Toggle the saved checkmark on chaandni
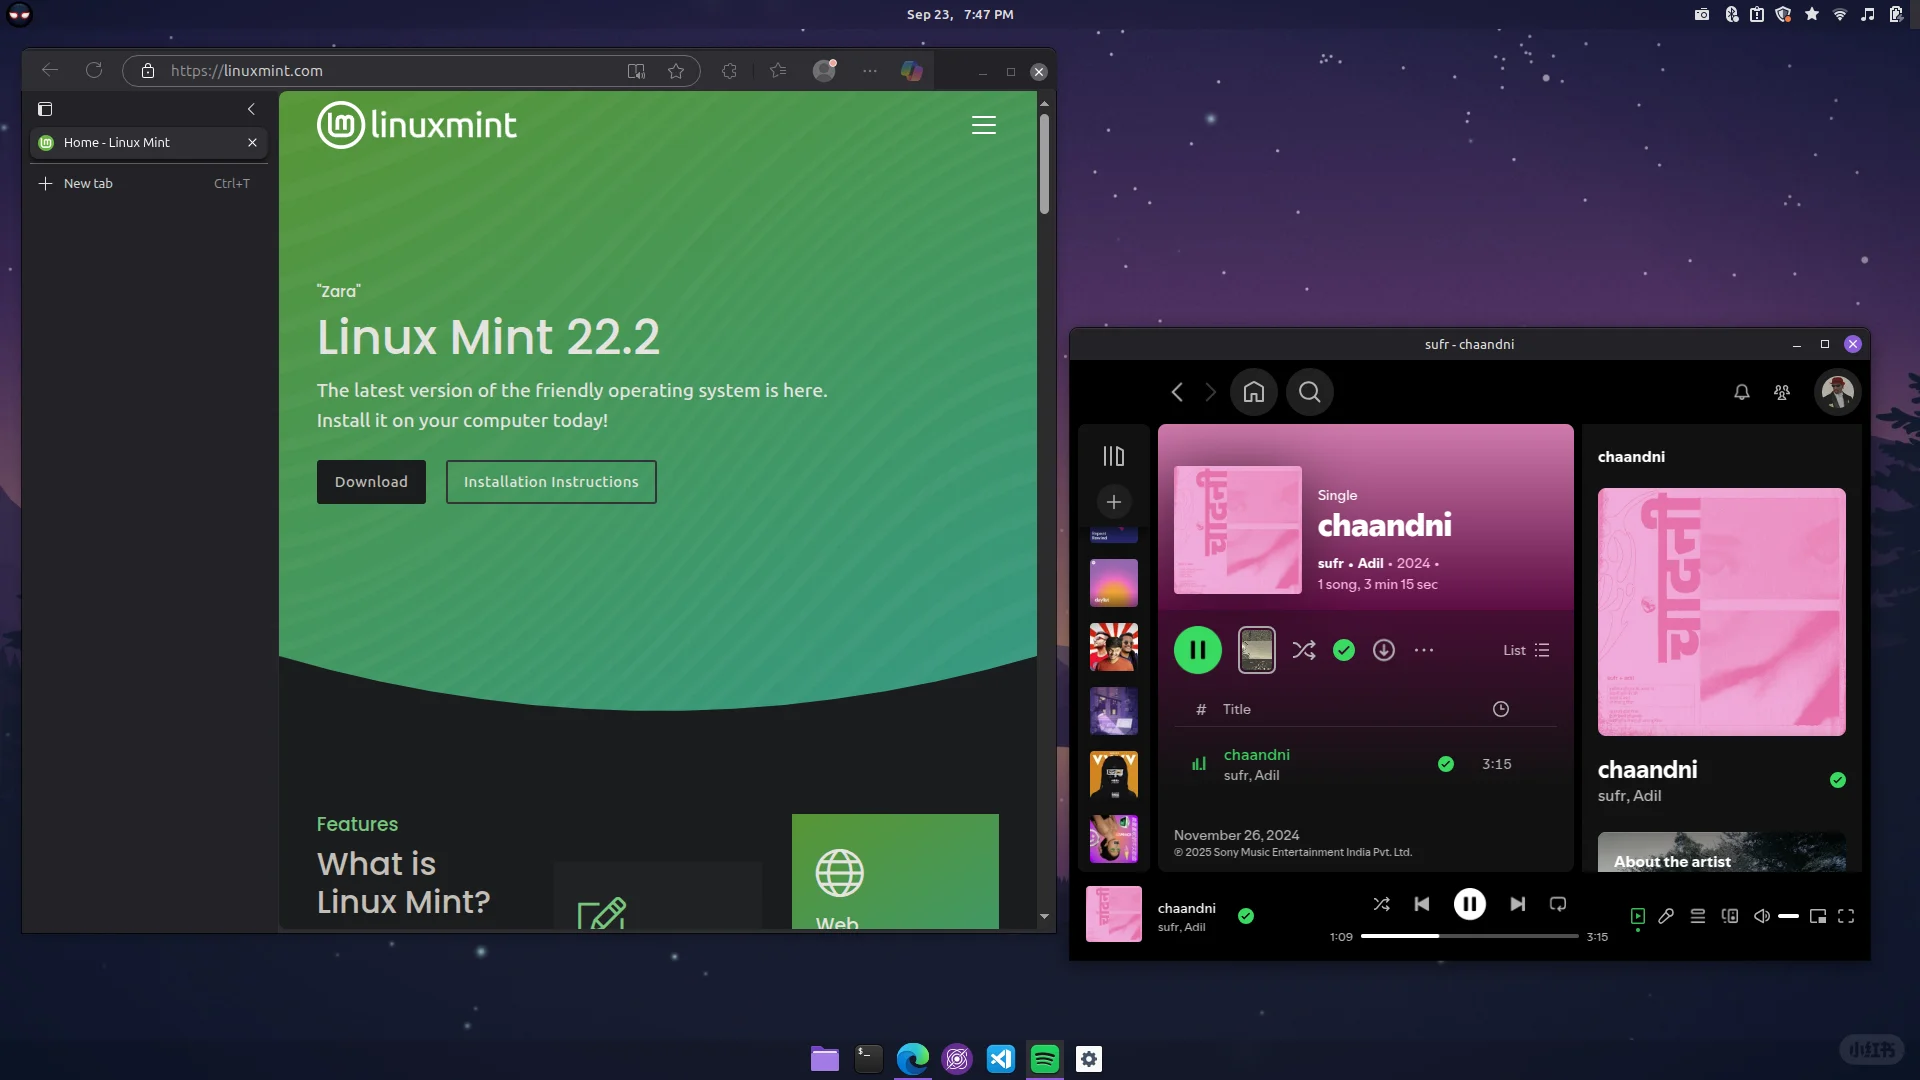The image size is (1920, 1080). pyautogui.click(x=1343, y=650)
